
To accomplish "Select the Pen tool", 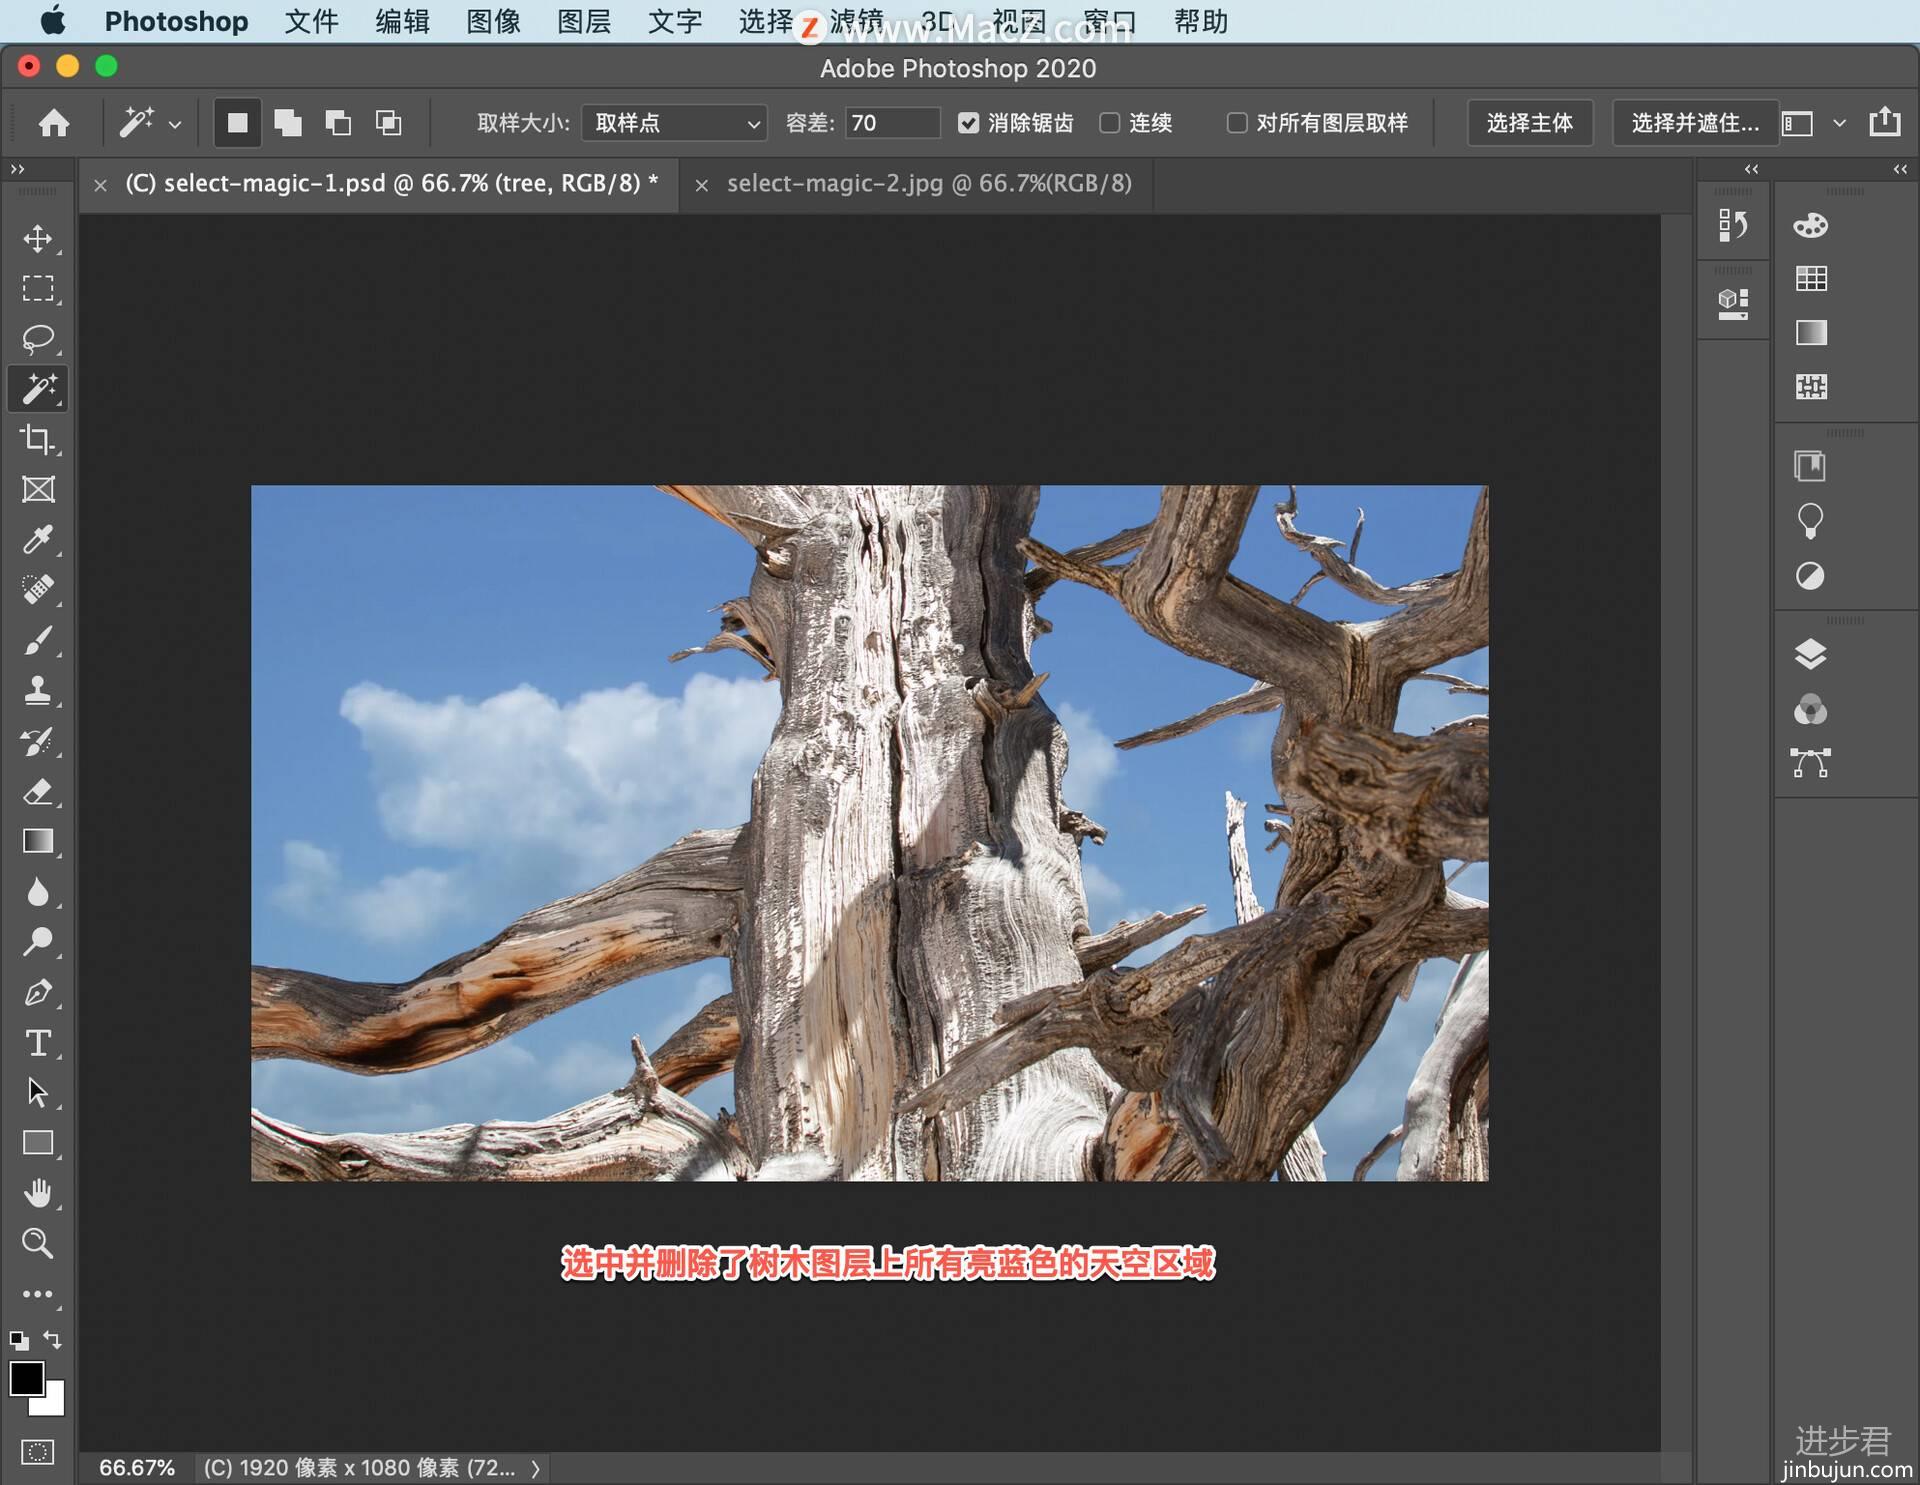I will [x=38, y=992].
